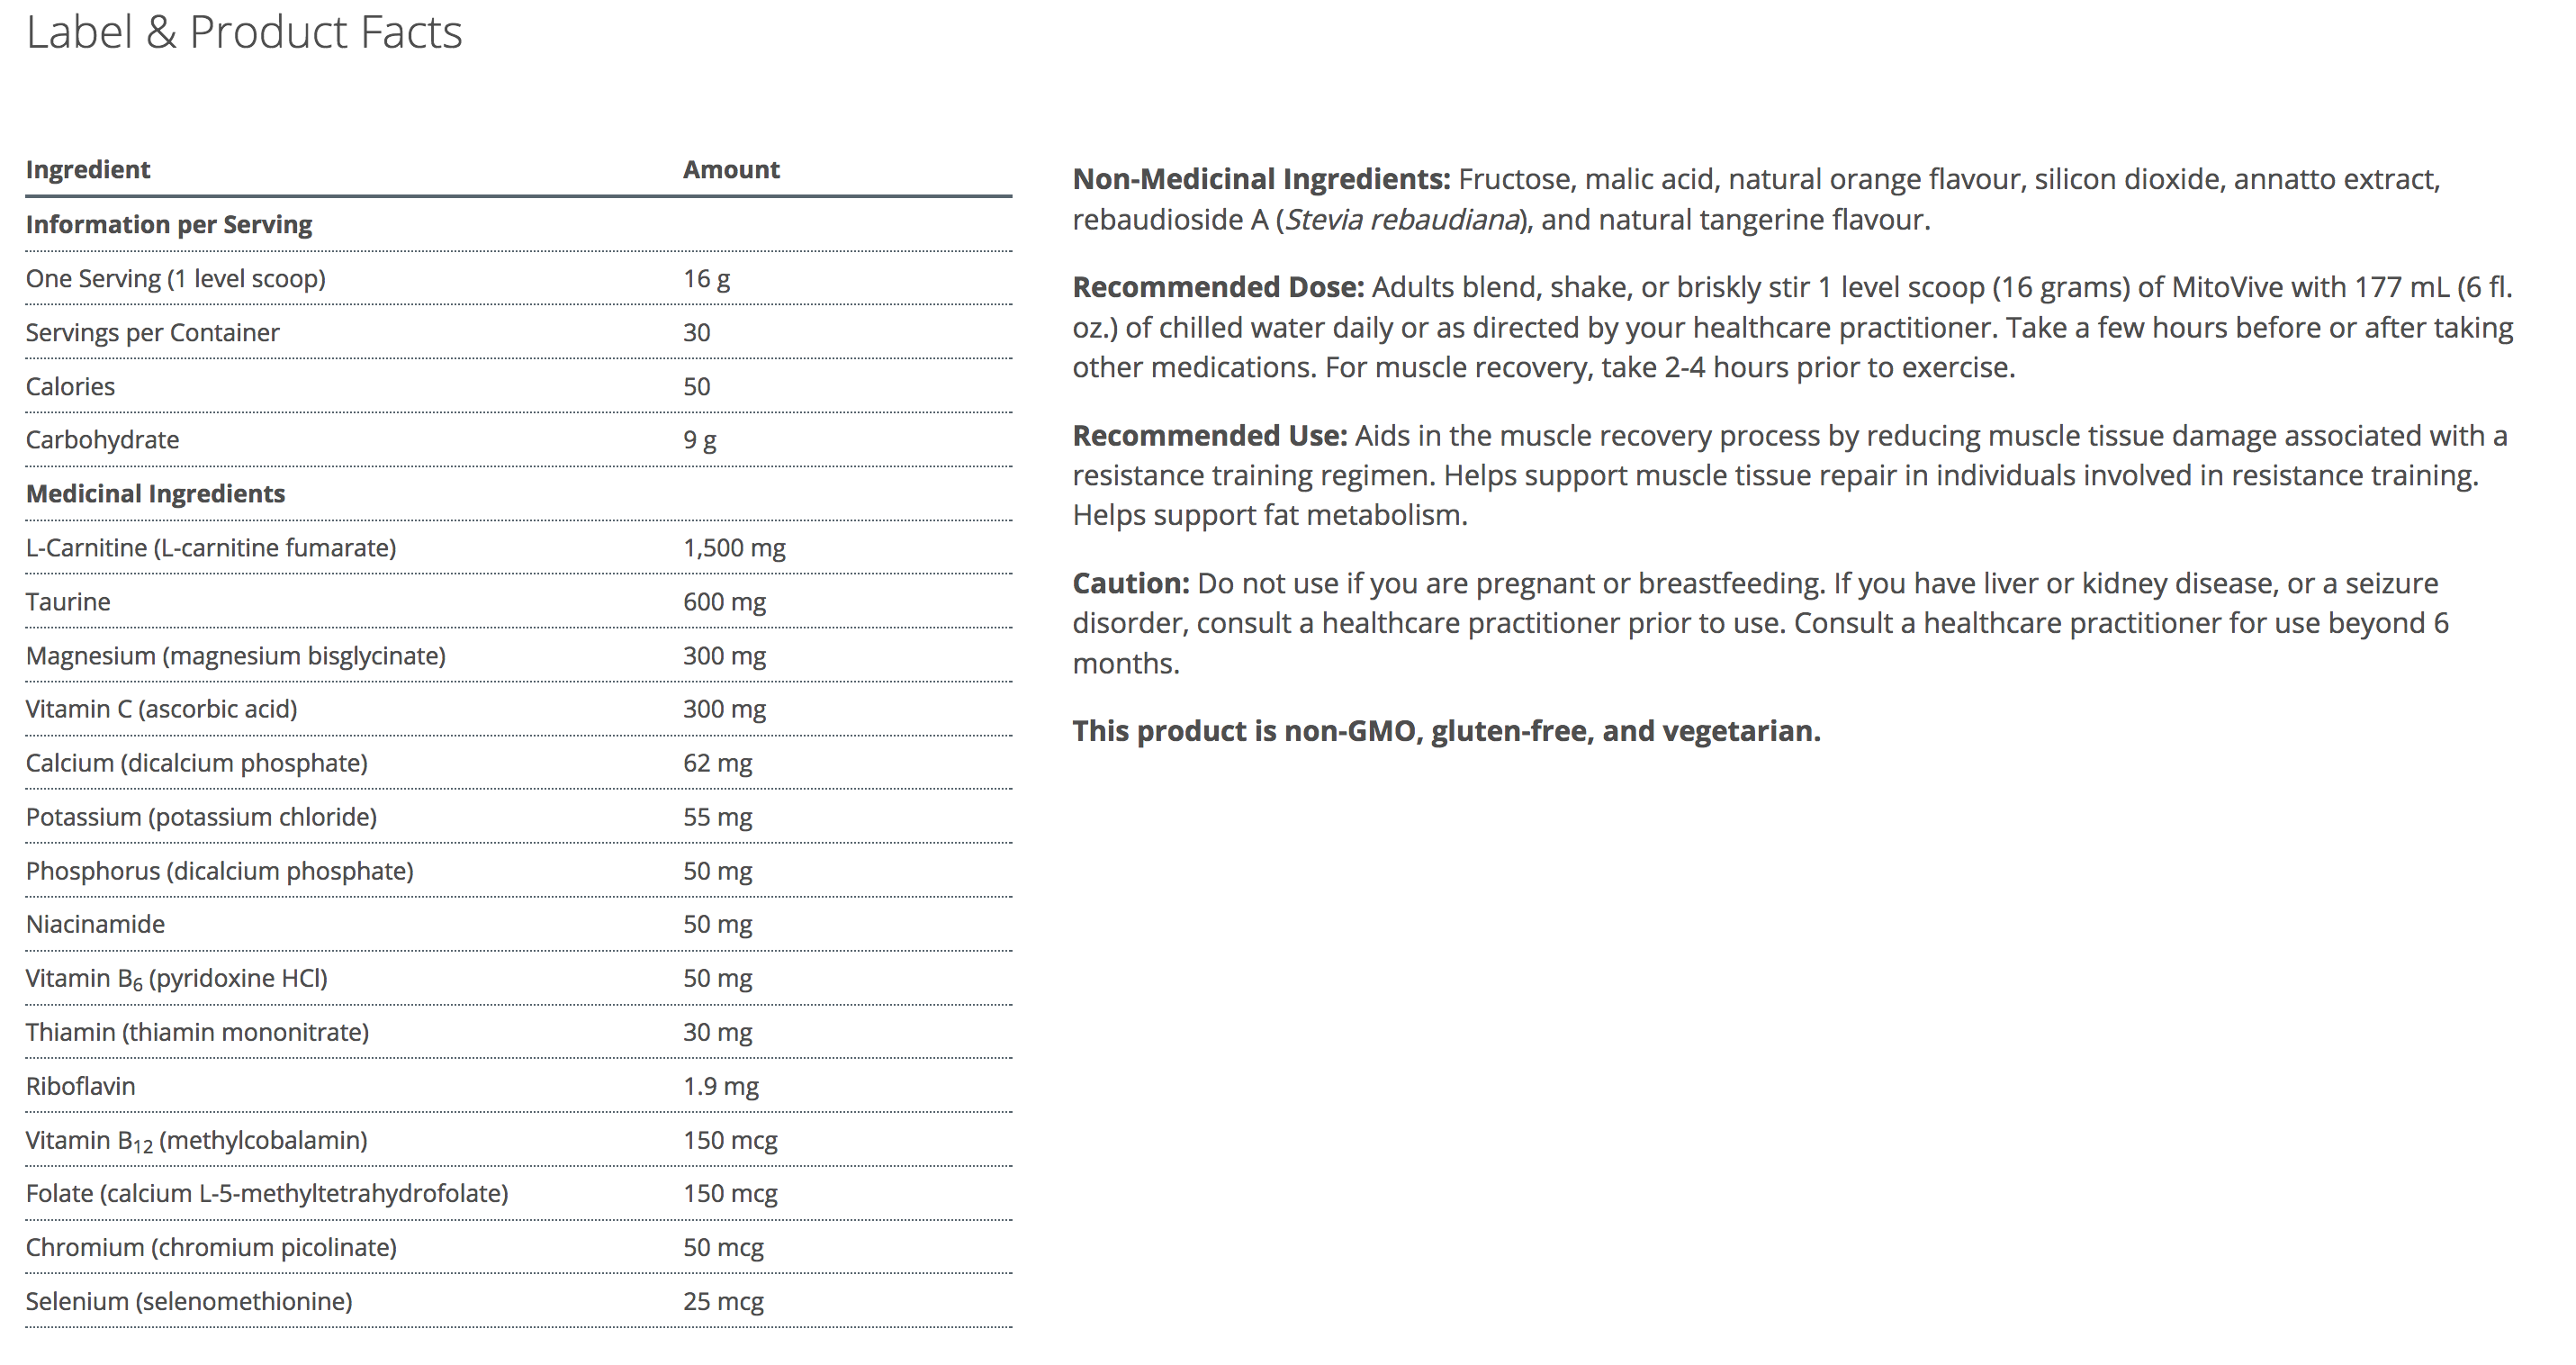The width and height of the screenshot is (2576, 1365).
Task: Click the "Ingredient" column header
Action: point(88,170)
